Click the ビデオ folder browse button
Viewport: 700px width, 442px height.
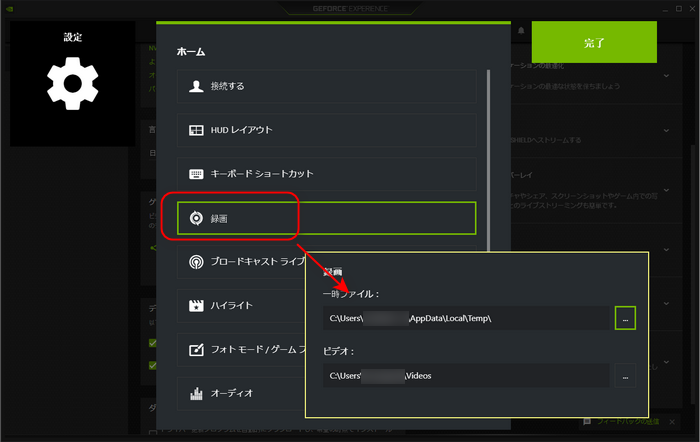coord(625,375)
